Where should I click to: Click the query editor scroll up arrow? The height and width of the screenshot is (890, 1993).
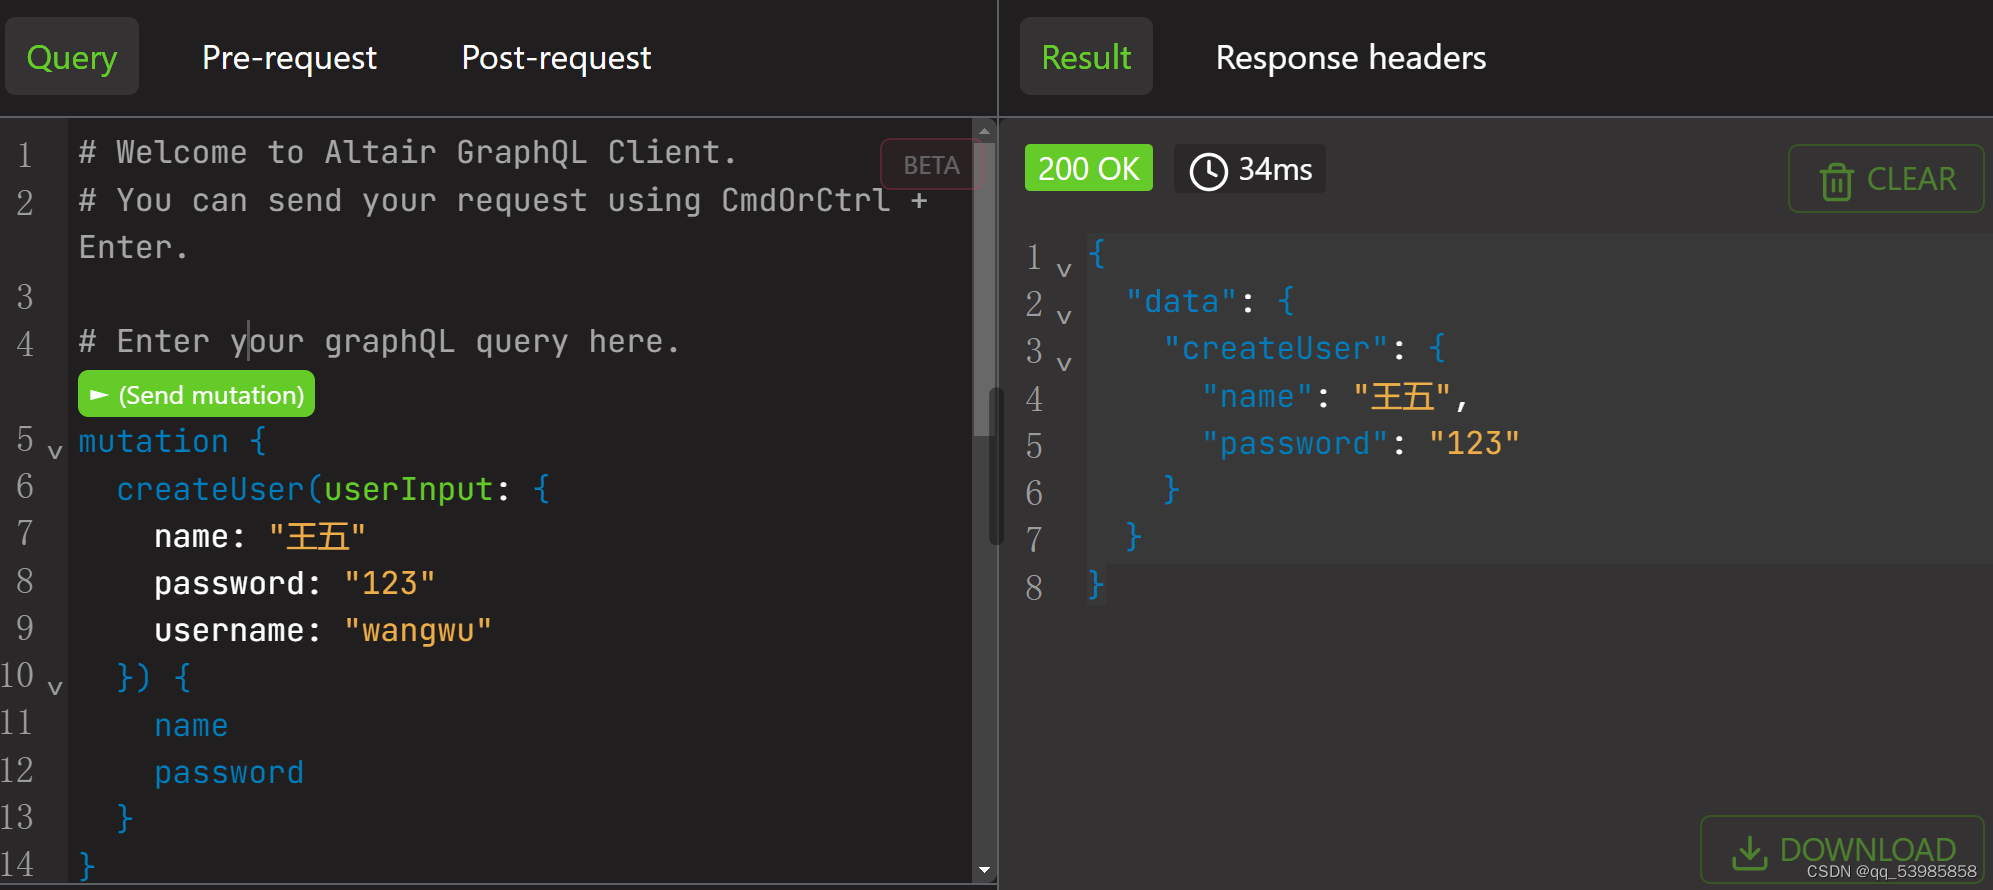(984, 130)
